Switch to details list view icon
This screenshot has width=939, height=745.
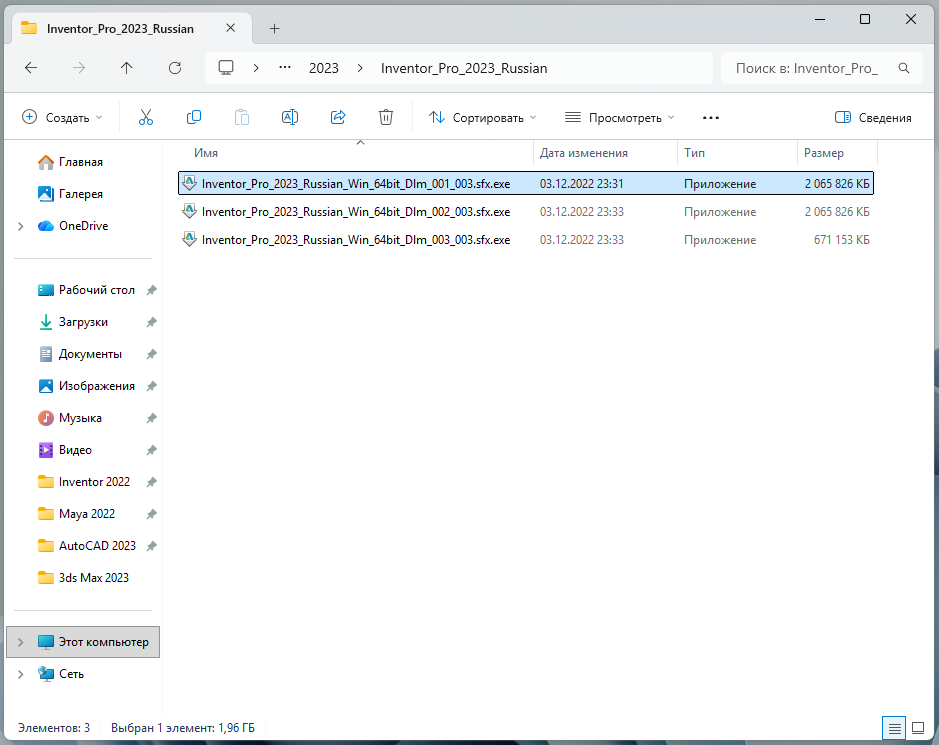[x=894, y=728]
